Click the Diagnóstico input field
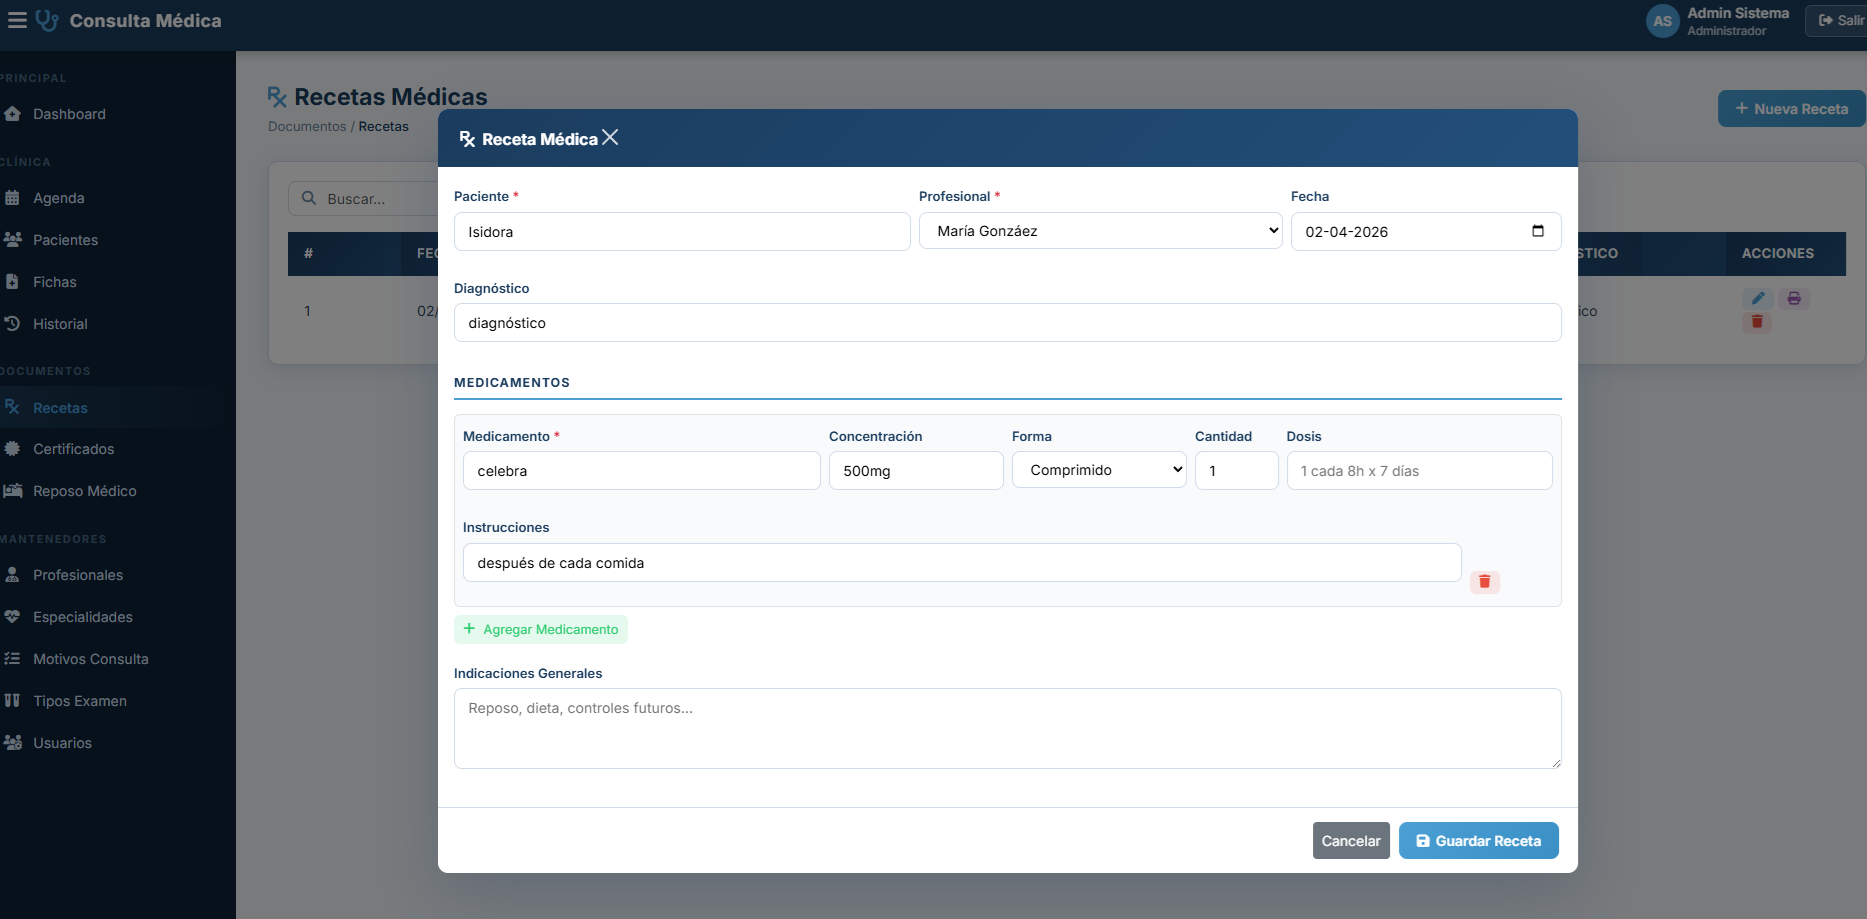 pyautogui.click(x=1007, y=322)
